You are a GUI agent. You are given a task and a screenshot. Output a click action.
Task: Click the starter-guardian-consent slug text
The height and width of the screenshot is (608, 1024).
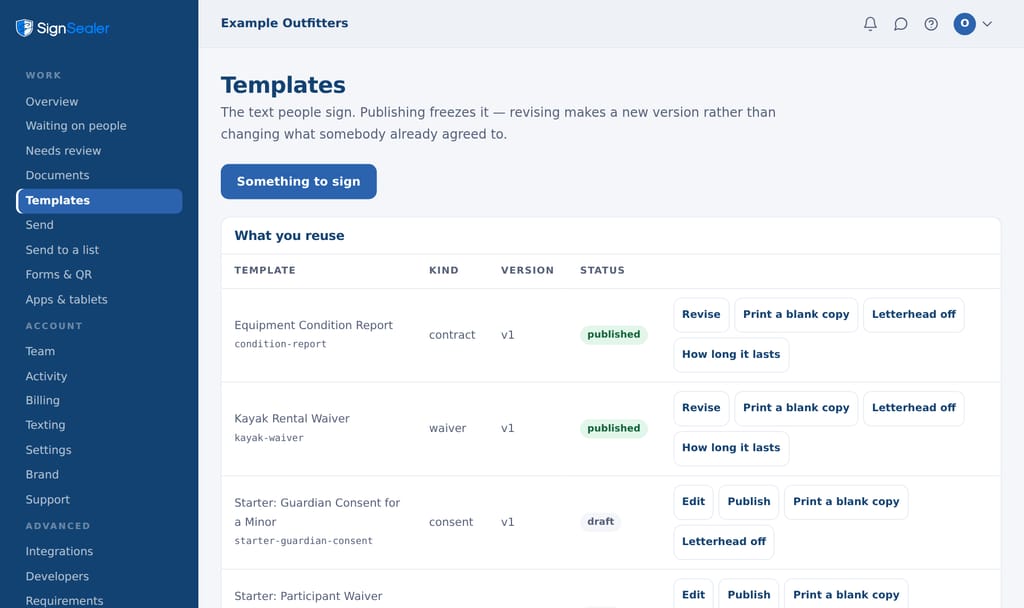pyautogui.click(x=304, y=541)
